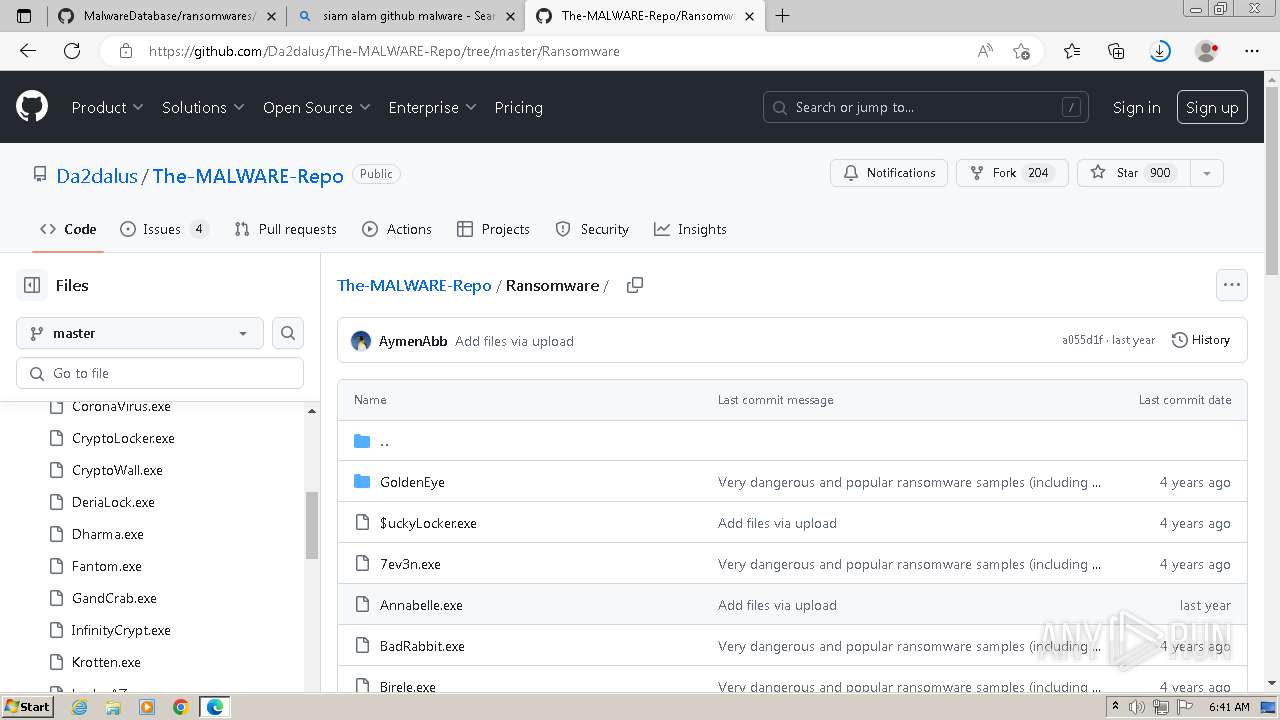This screenshot has width=1280, height=720.
Task: Click Sign in
Action: [x=1137, y=107]
